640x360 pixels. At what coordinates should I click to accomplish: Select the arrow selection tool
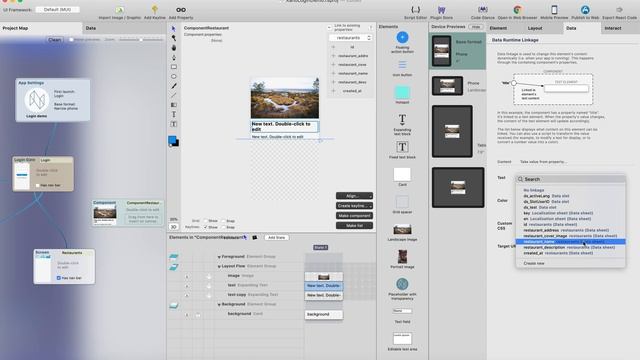click(173, 29)
